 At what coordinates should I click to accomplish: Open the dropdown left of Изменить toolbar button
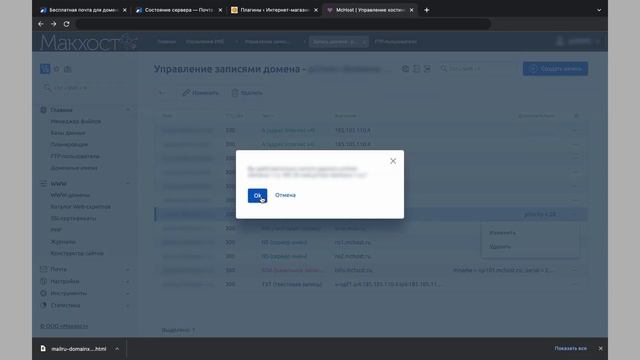pyautogui.click(x=161, y=93)
